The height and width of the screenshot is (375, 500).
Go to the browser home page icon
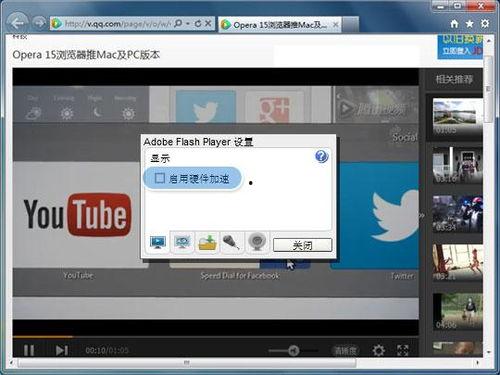click(x=454, y=23)
